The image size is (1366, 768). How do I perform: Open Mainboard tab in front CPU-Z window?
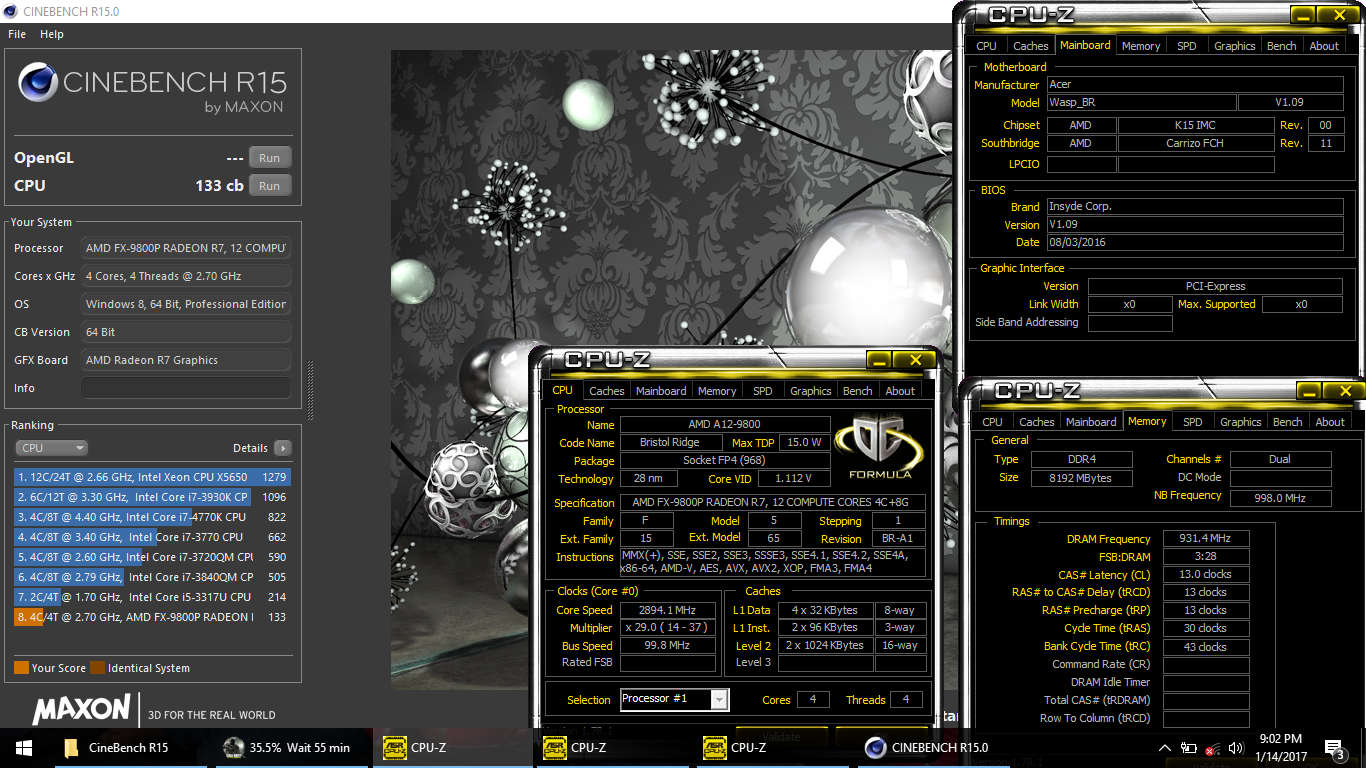pos(661,391)
